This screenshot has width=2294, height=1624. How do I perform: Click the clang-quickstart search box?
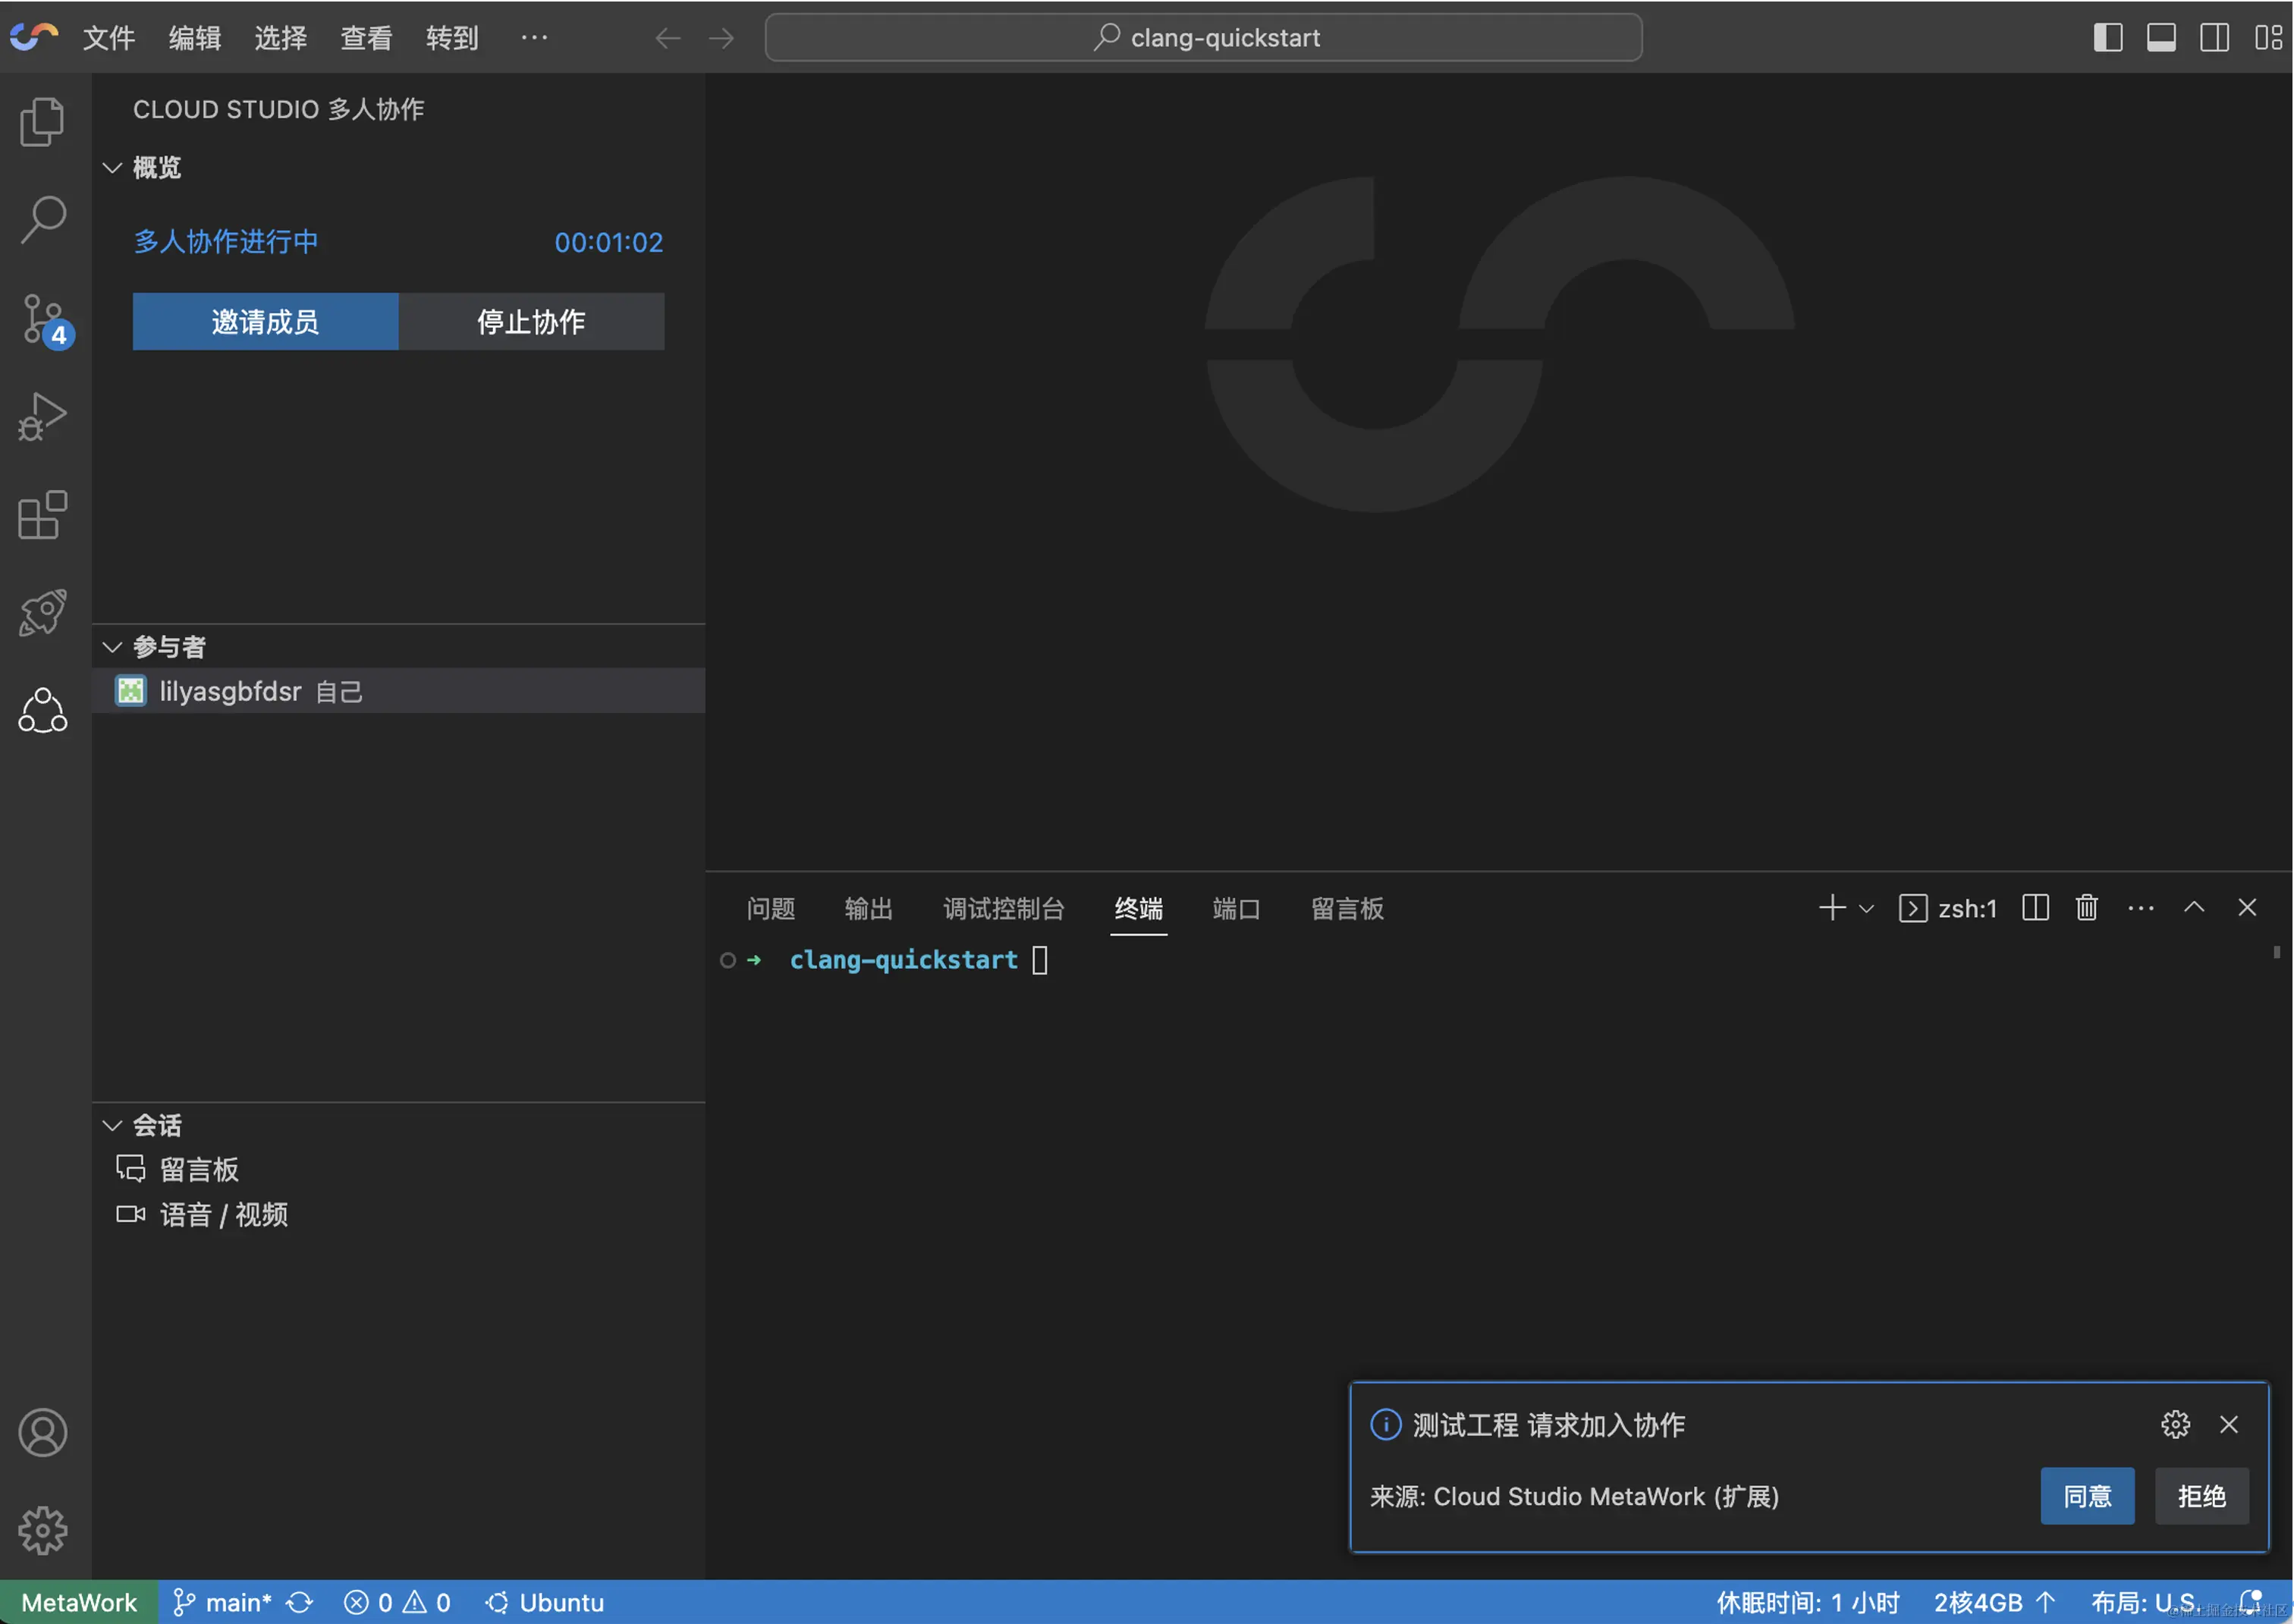[1203, 38]
